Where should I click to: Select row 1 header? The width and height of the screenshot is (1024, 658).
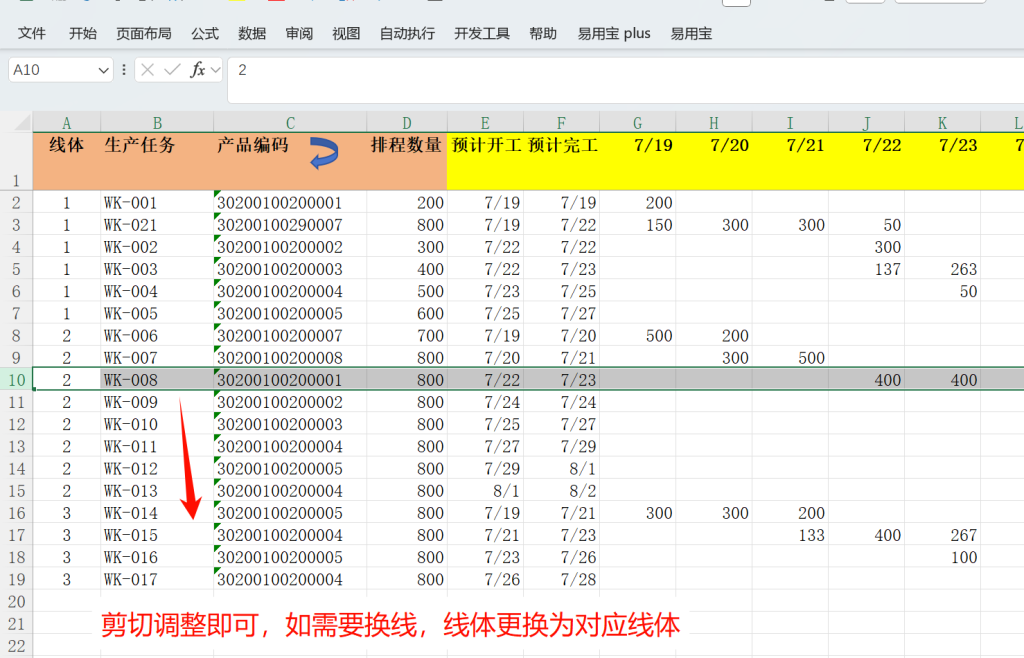16,162
